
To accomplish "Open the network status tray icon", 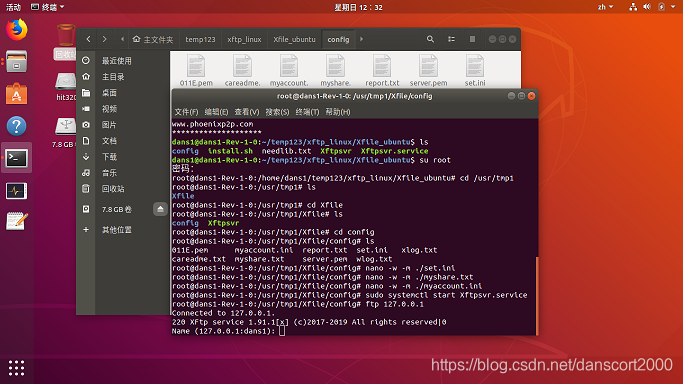I will point(633,7).
